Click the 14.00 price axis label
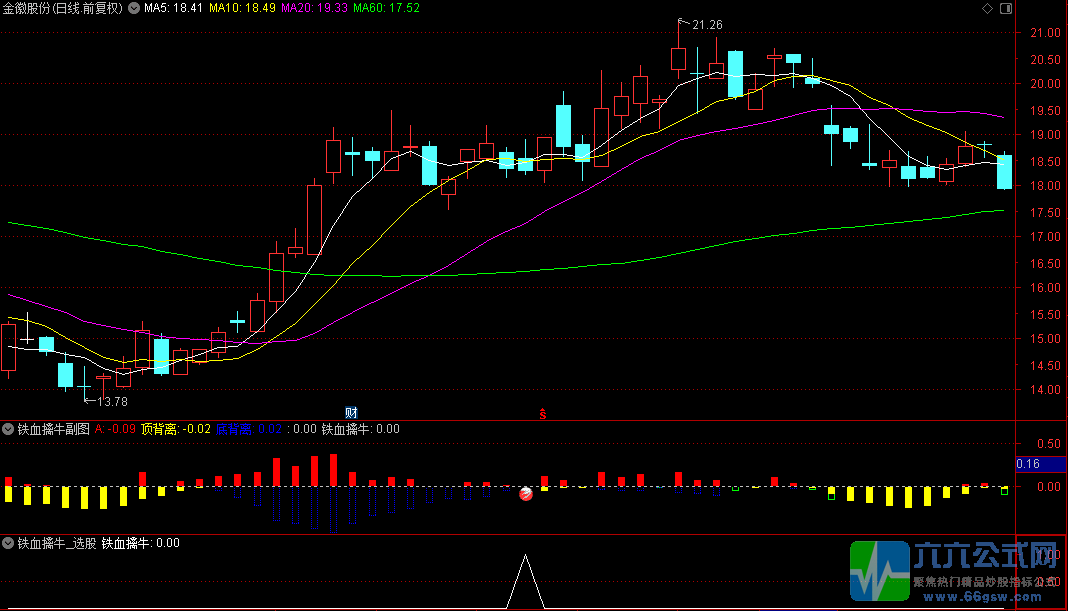This screenshot has height=611, width=1068. coord(1045,390)
